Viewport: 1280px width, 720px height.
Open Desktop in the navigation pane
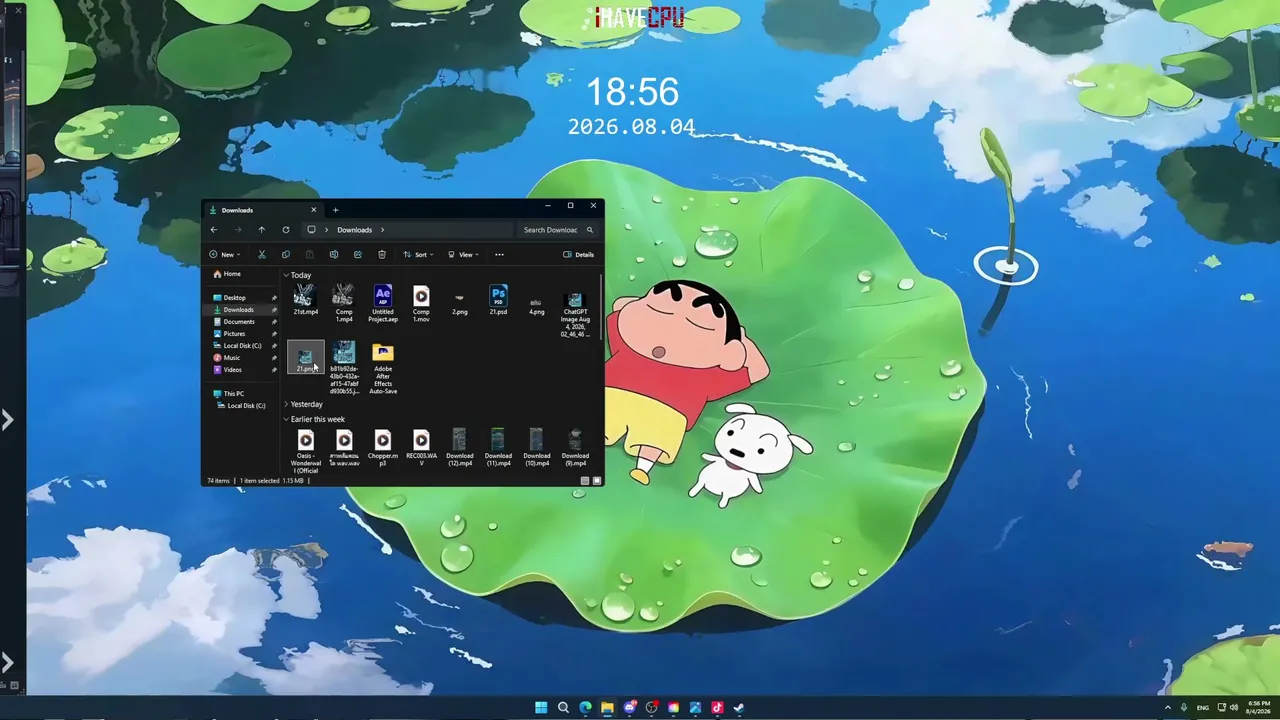(230, 298)
